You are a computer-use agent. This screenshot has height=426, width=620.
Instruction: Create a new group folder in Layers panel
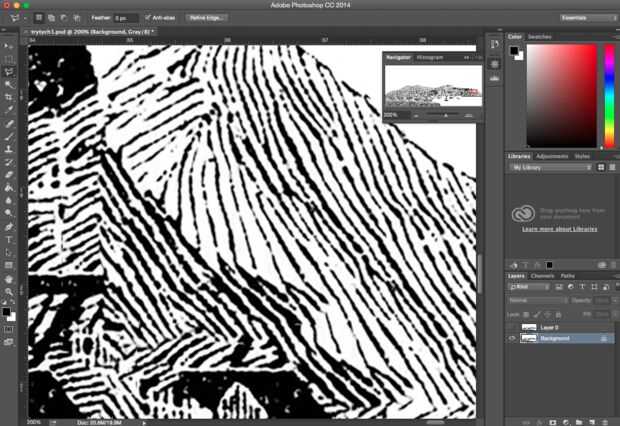point(579,422)
